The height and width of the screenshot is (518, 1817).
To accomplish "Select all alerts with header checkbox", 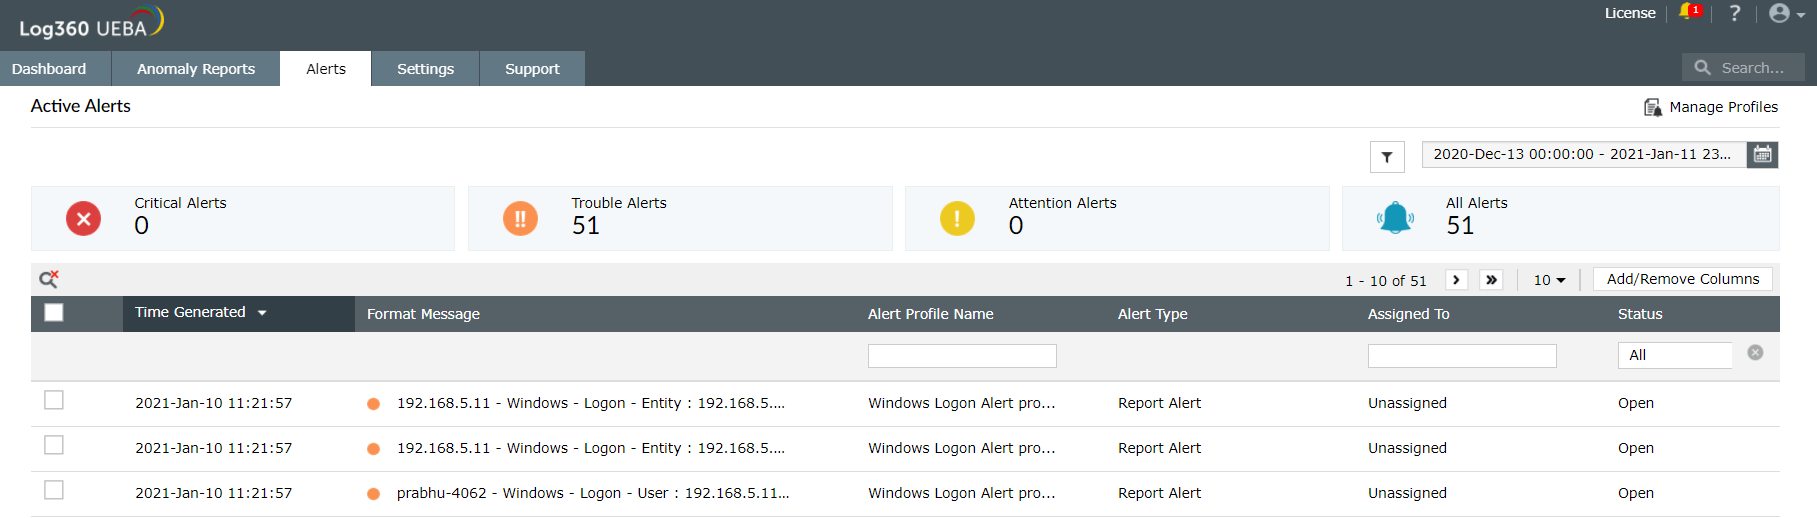I will pos(54,313).
